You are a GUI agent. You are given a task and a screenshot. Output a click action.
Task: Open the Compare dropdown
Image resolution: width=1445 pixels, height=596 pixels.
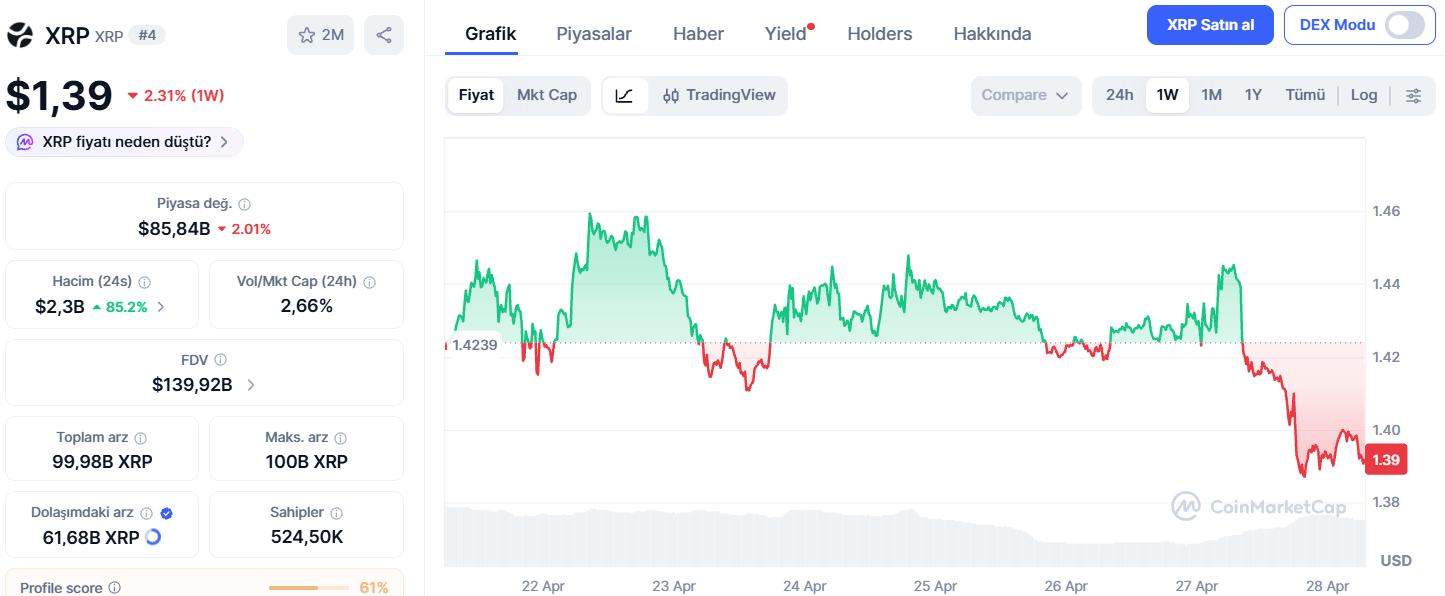[1026, 95]
